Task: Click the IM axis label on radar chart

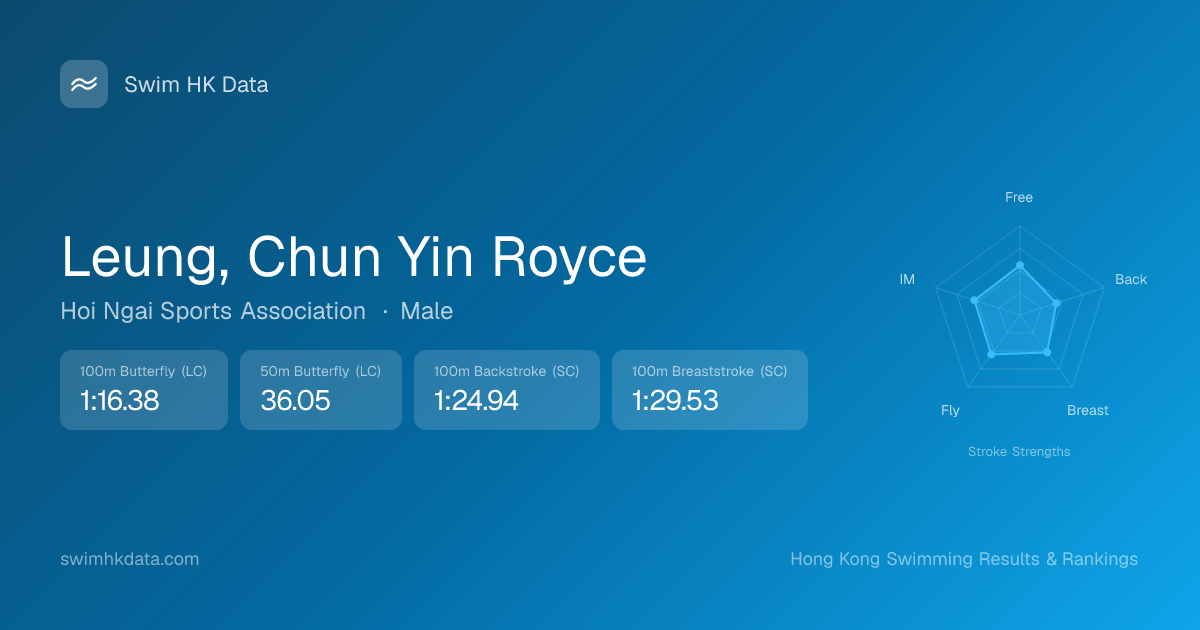Action: [x=907, y=279]
